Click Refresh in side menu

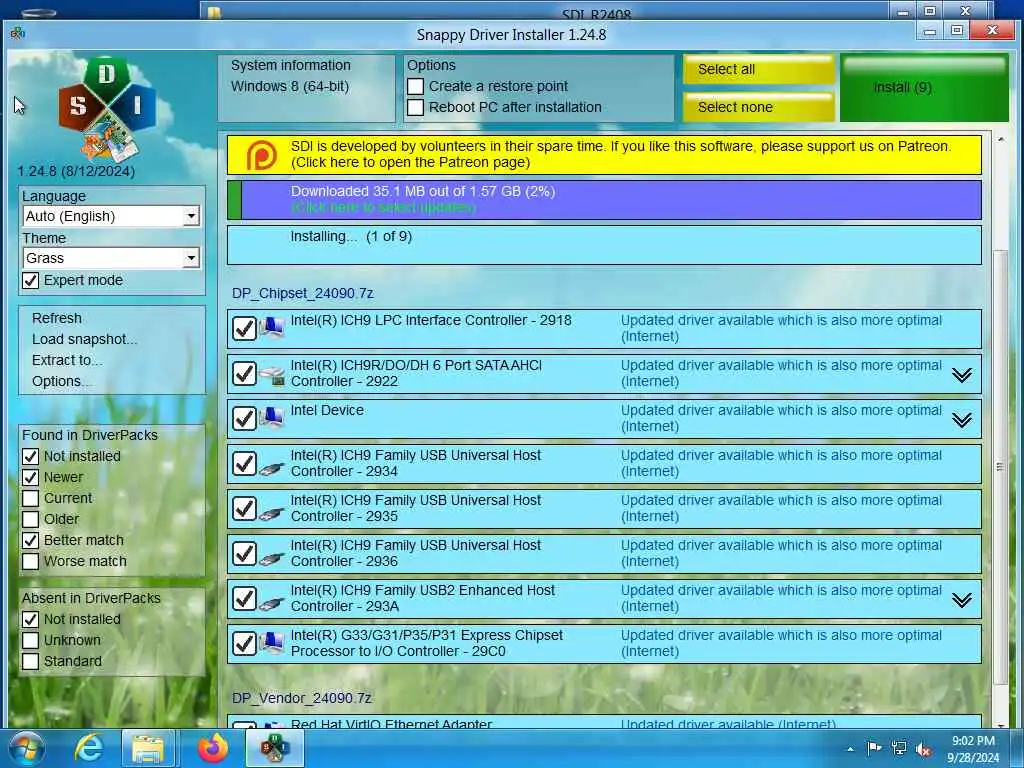(57, 318)
